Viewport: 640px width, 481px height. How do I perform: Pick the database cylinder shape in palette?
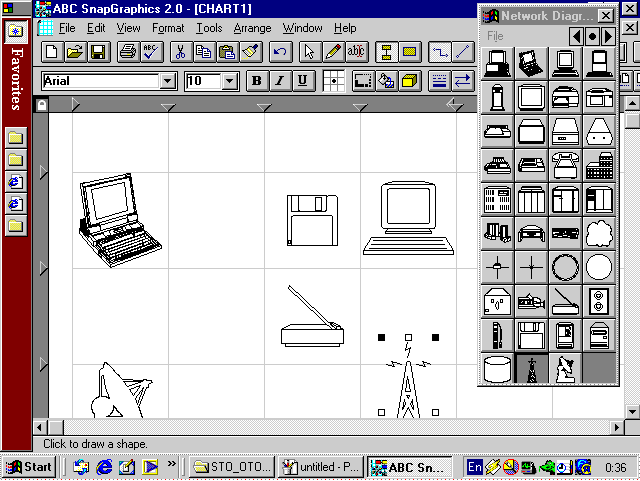pyautogui.click(x=497, y=369)
